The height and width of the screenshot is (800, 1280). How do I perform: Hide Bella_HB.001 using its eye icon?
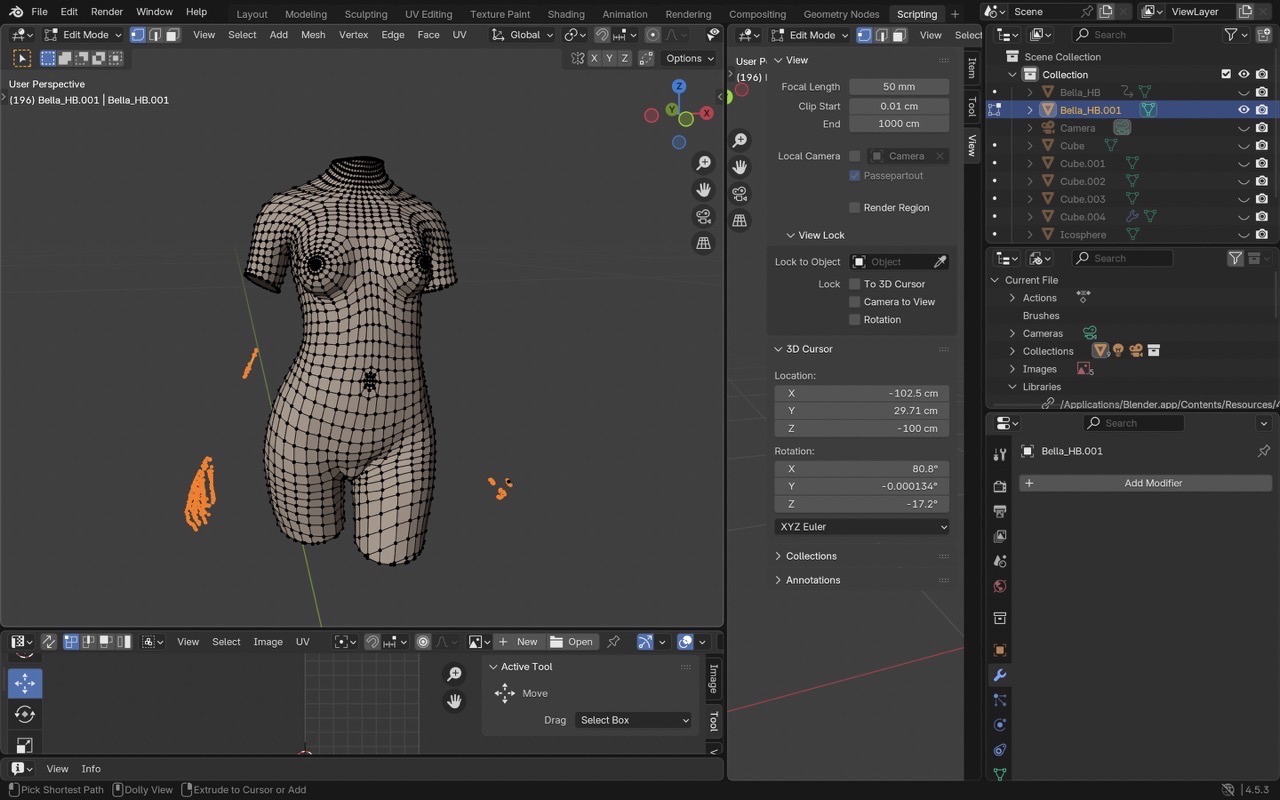click(1244, 110)
